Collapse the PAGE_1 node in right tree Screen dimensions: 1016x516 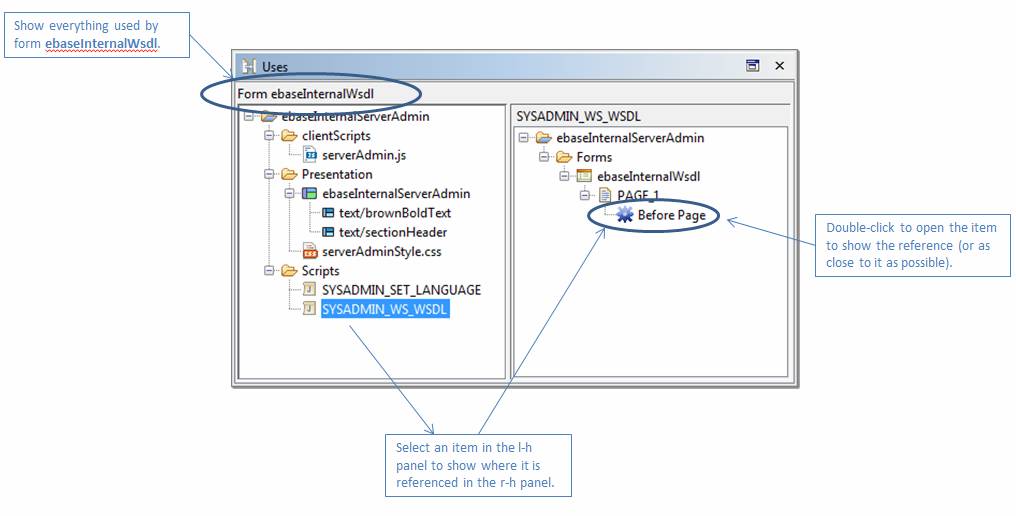coord(586,195)
